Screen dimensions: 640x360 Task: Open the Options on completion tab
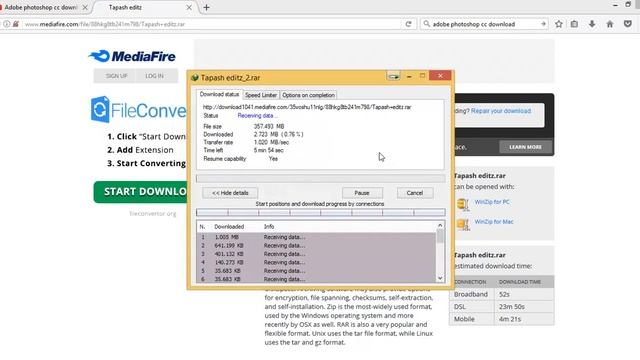308,95
